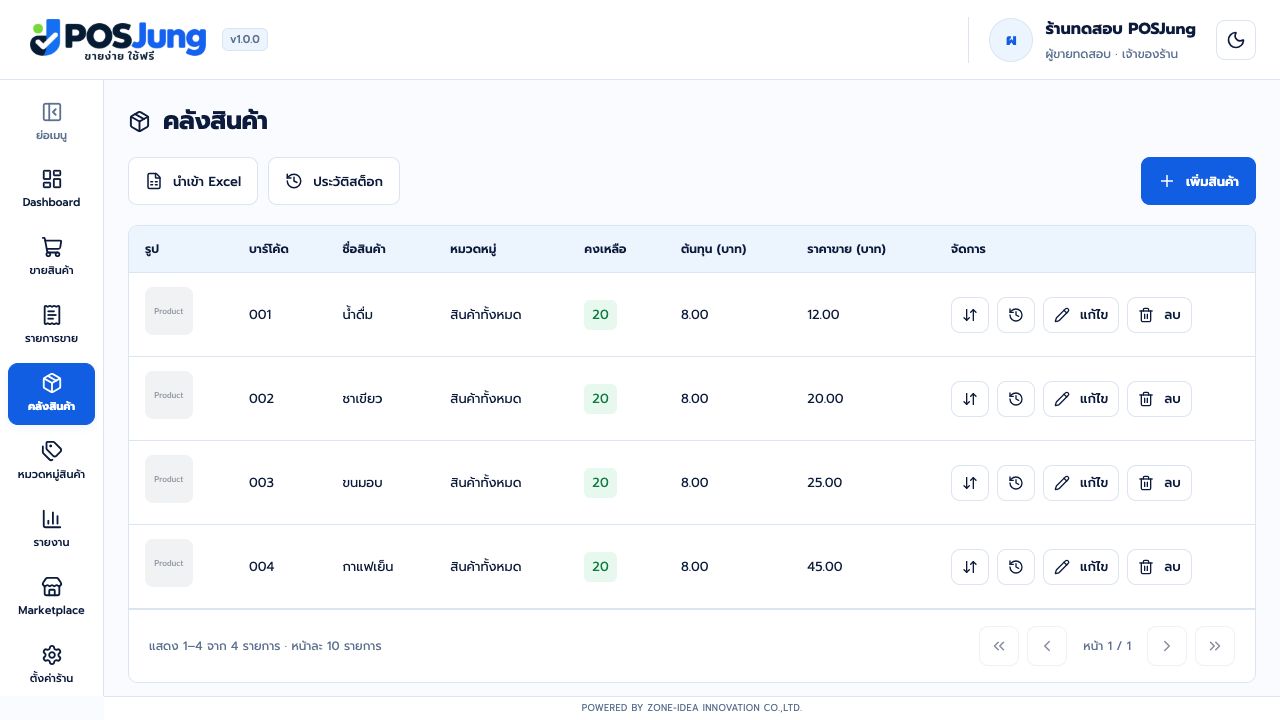The width and height of the screenshot is (1280, 720).
Task: Adjust stock arrows for ชาเขียว row
Action: coord(970,399)
